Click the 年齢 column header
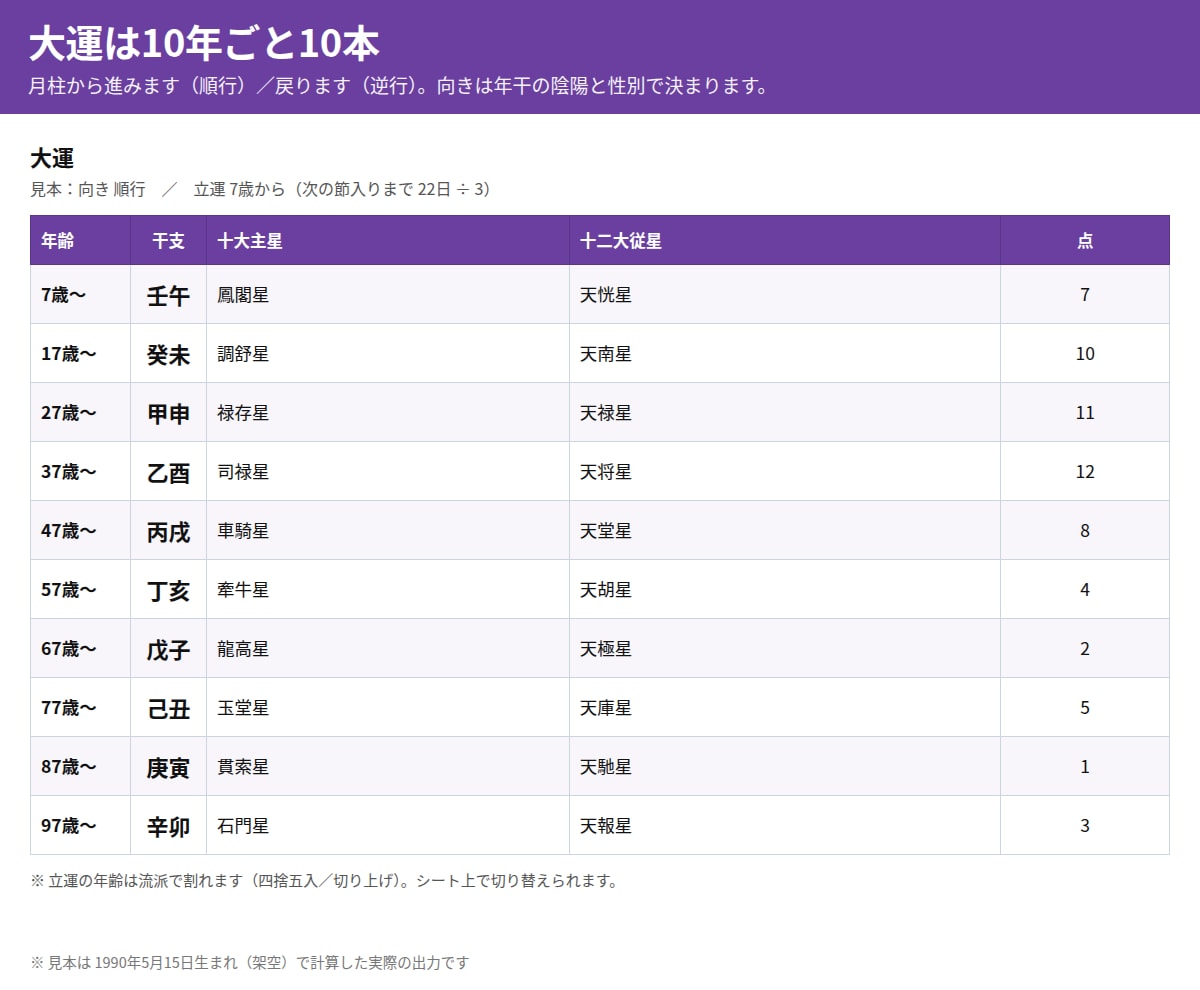Screen dimensions: 1200x990 click(x=80, y=241)
